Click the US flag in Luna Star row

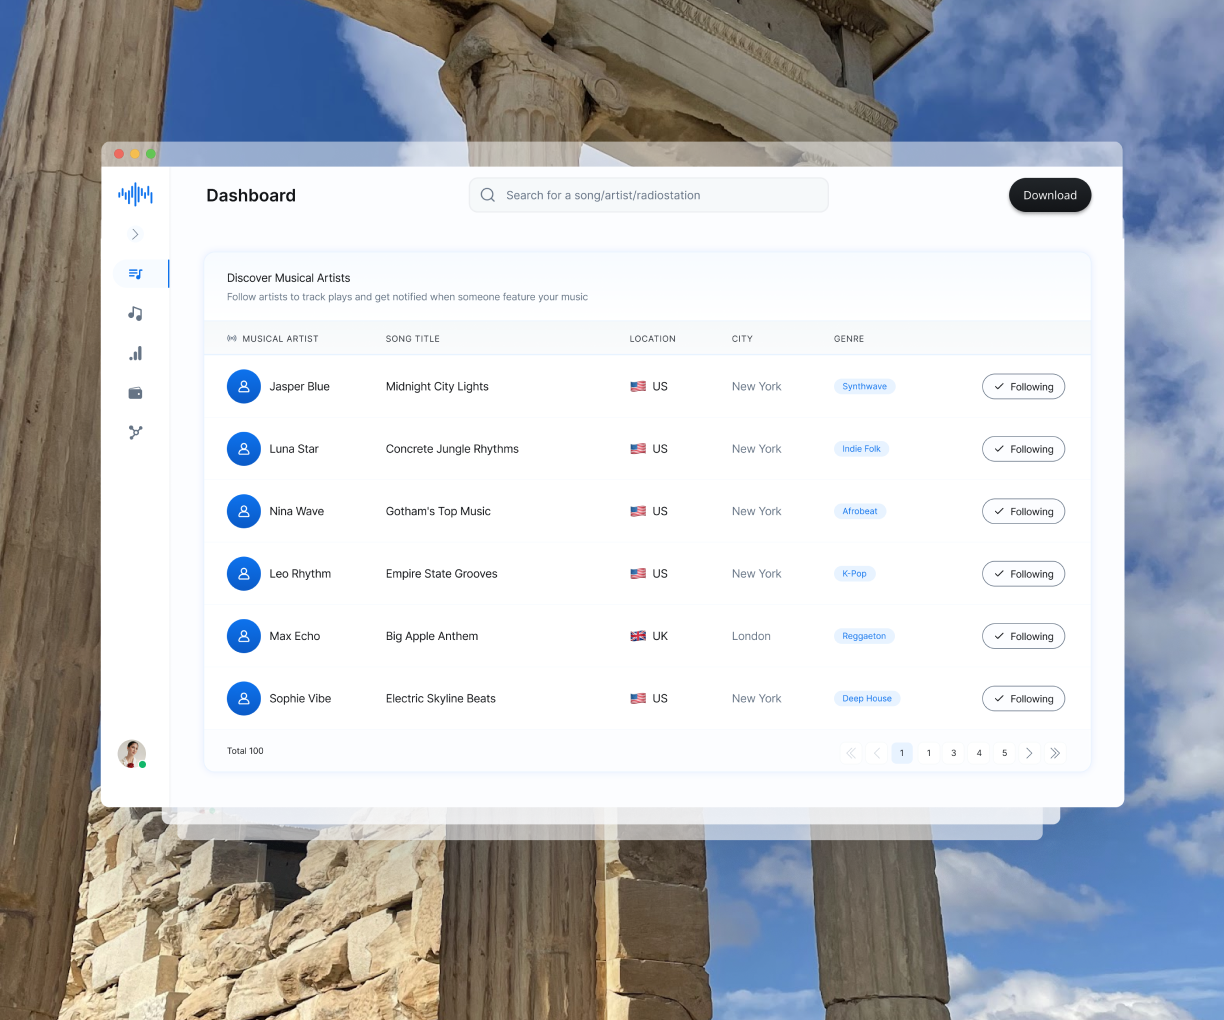click(x=638, y=449)
